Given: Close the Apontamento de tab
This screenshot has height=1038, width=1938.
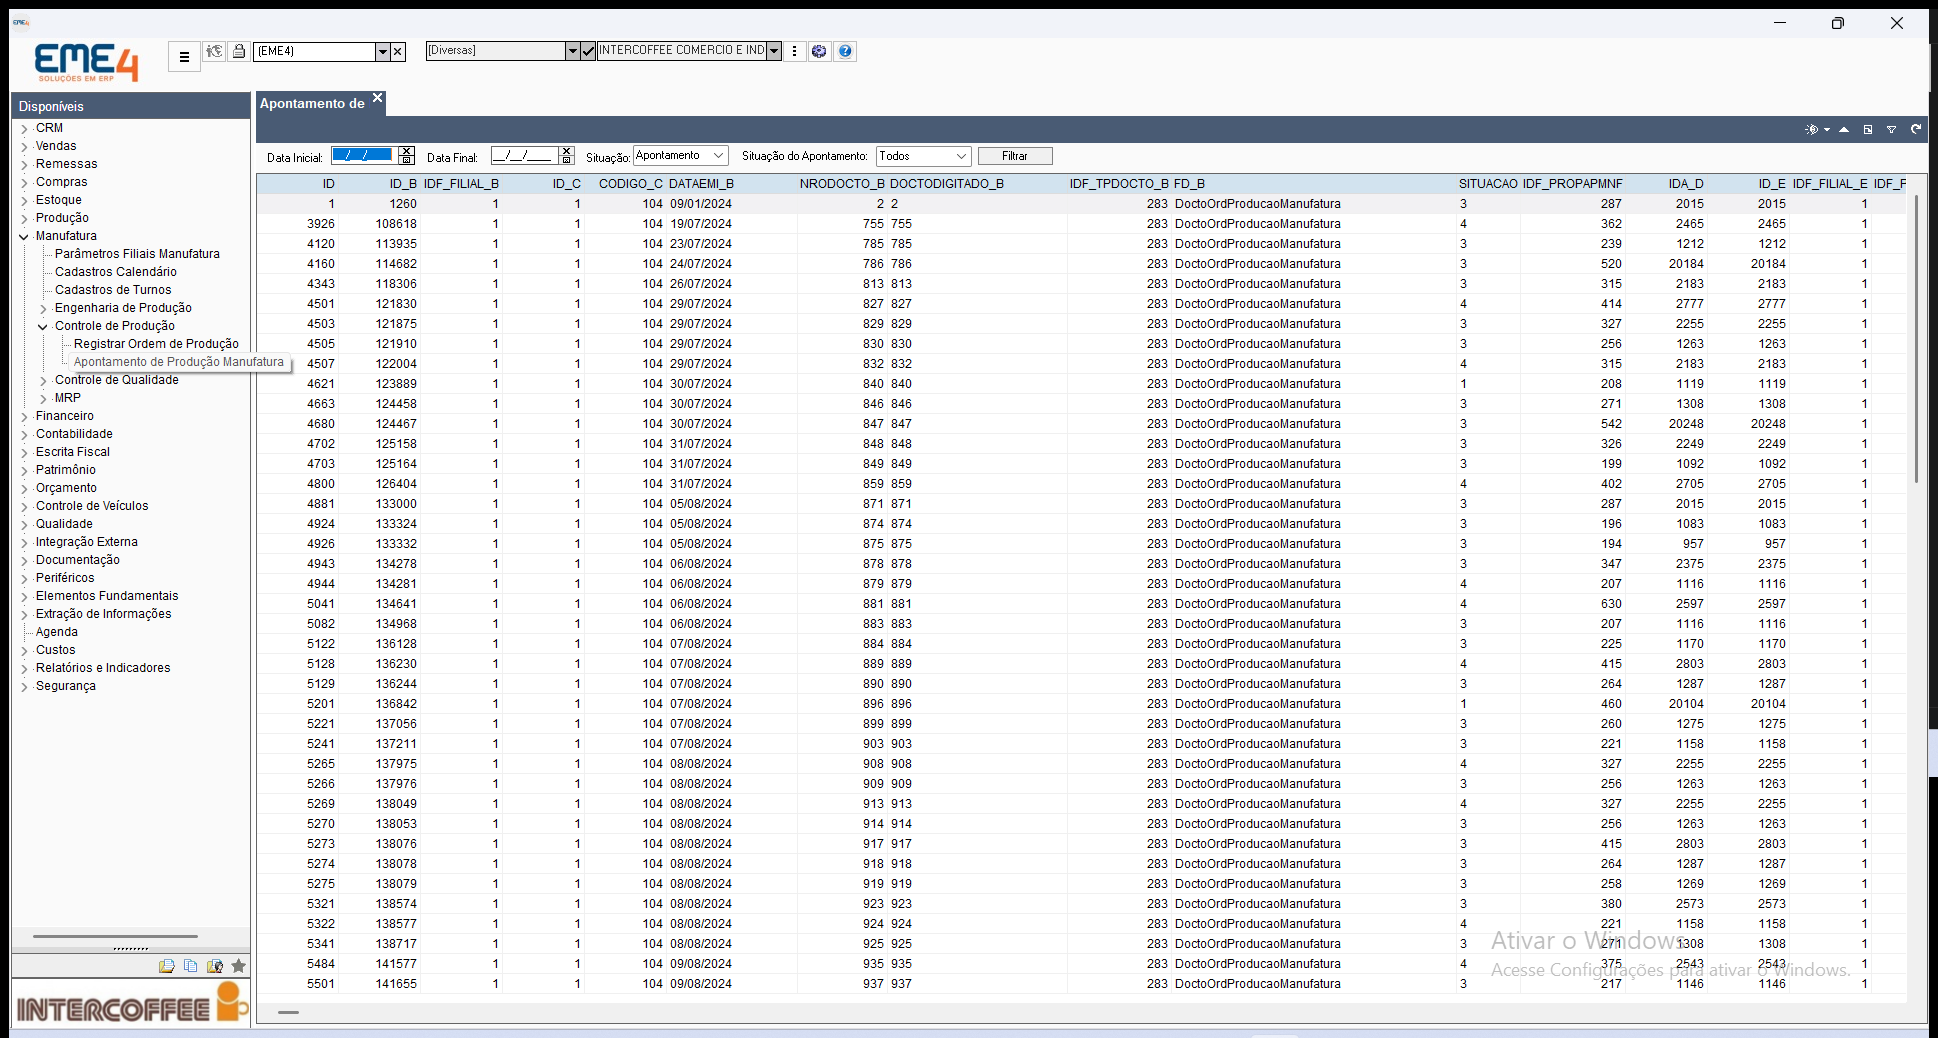Looking at the screenshot, I should click(378, 98).
